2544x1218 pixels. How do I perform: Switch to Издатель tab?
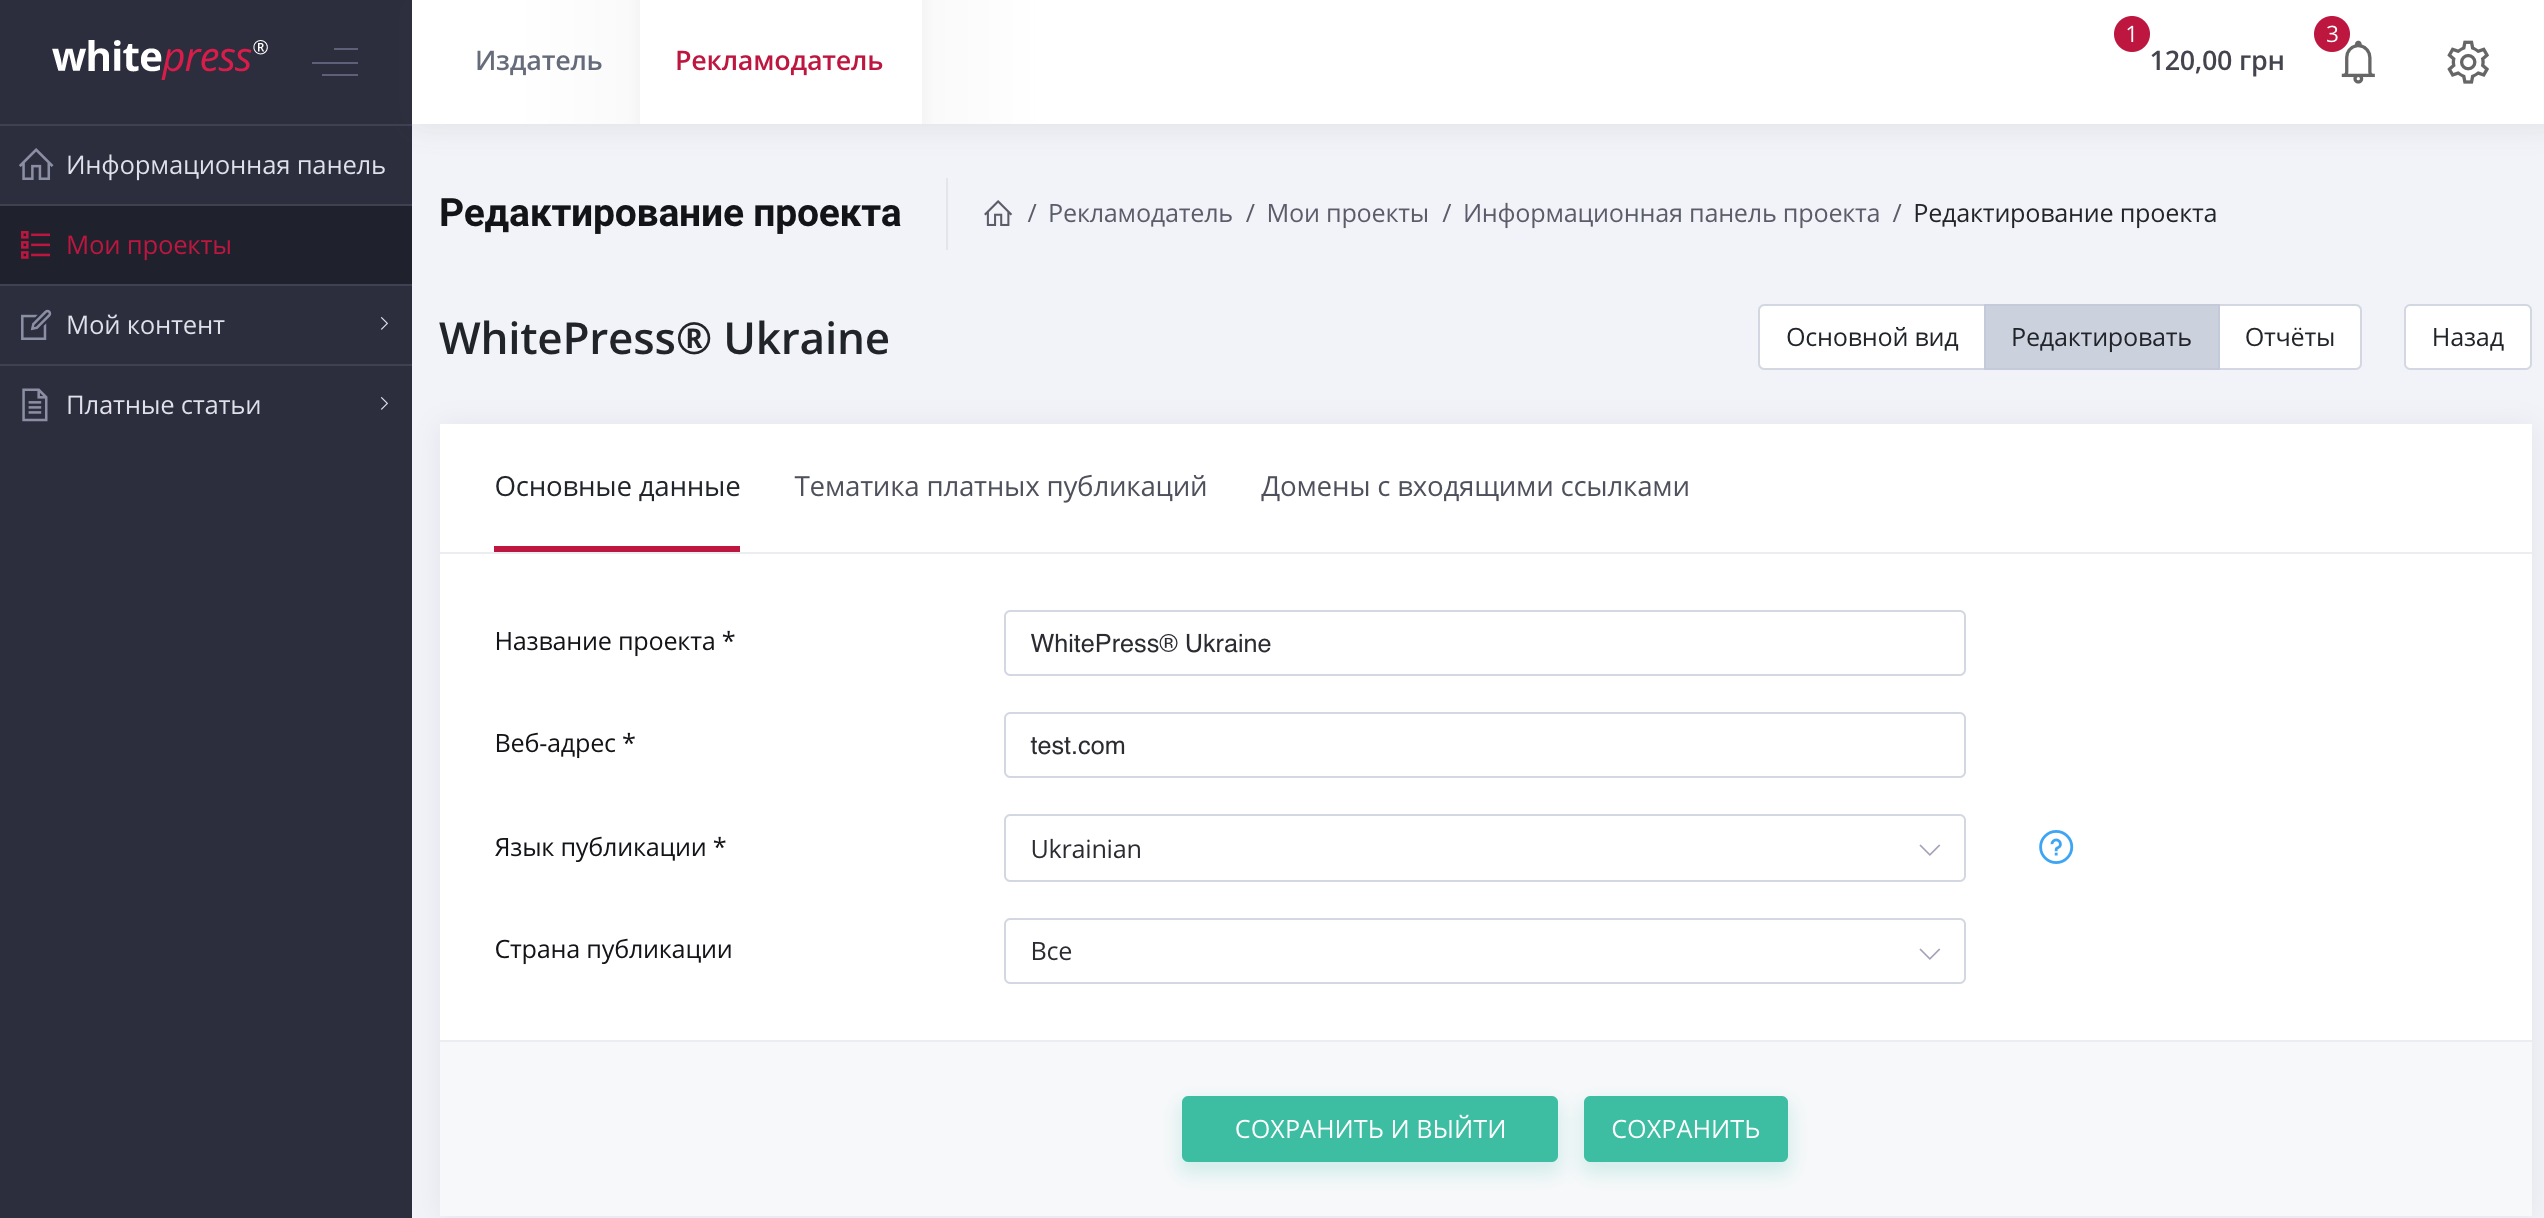pyautogui.click(x=538, y=61)
